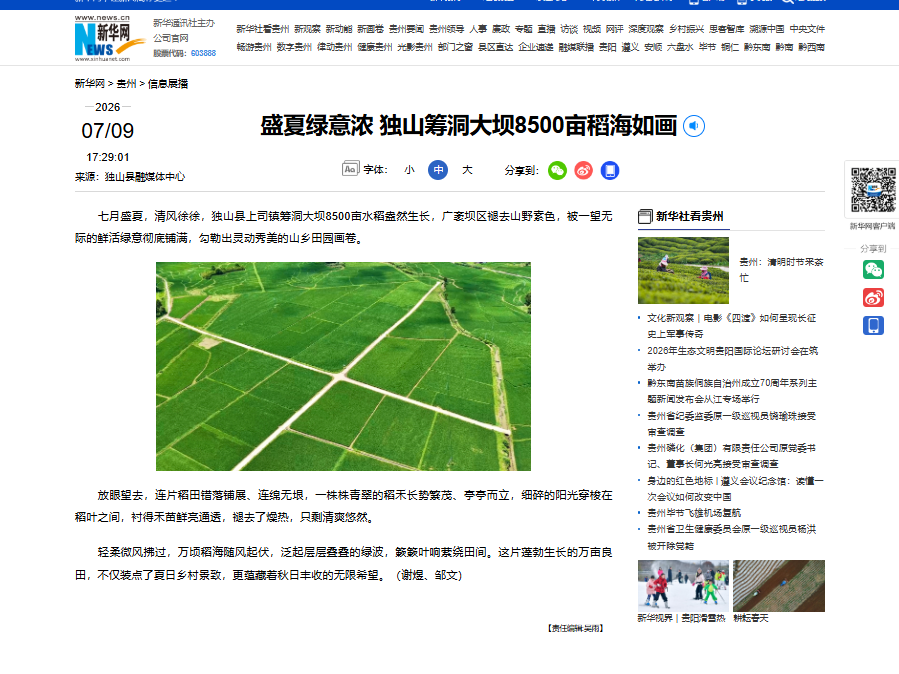Open the 黔东南 city link
Viewport: 899px width, 674px height.
(x=757, y=47)
